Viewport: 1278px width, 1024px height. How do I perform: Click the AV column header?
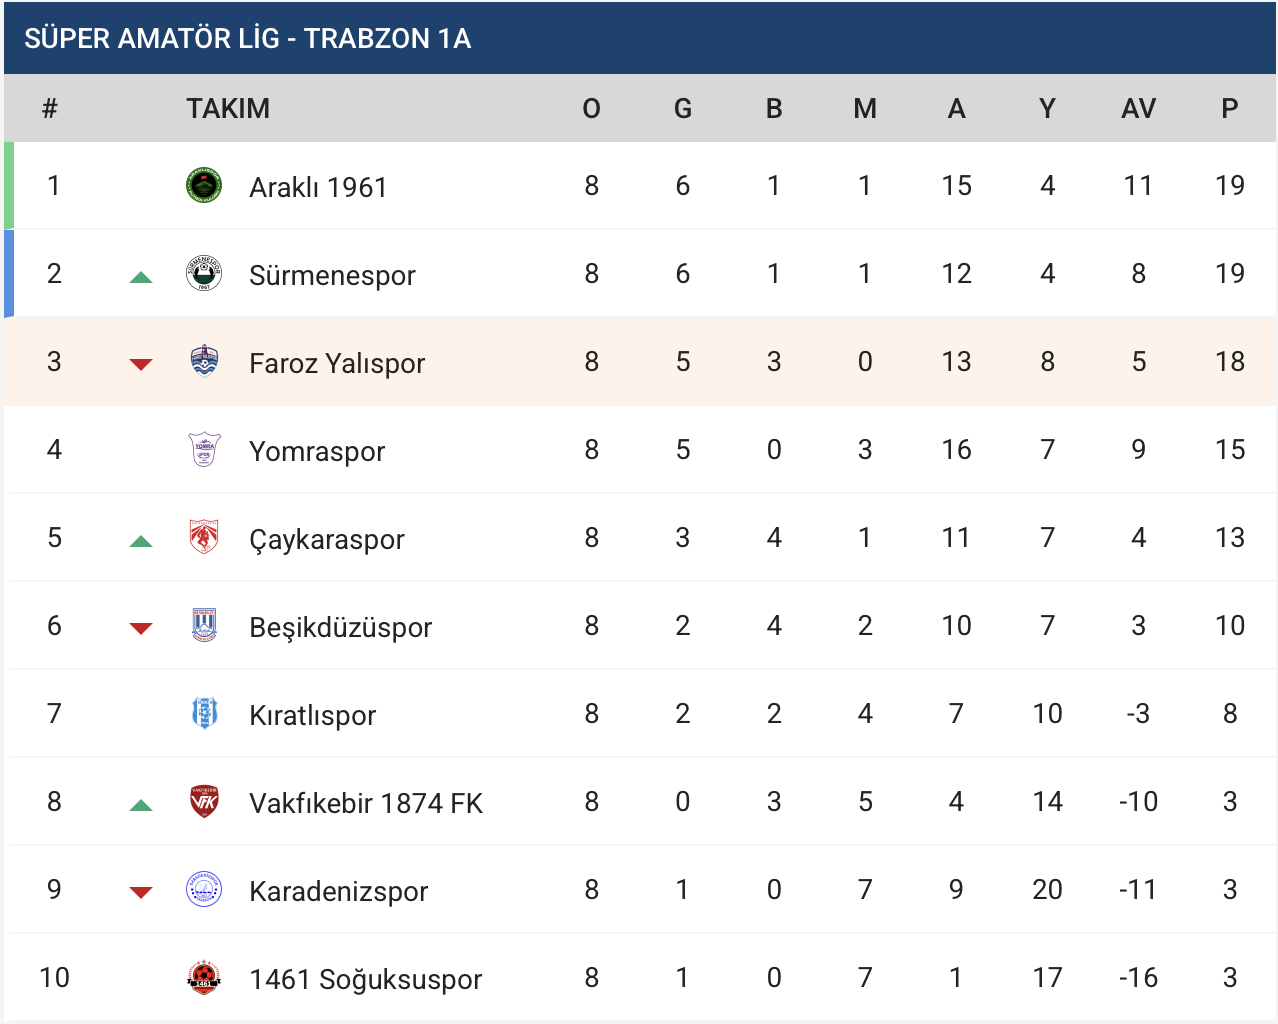point(1138,108)
